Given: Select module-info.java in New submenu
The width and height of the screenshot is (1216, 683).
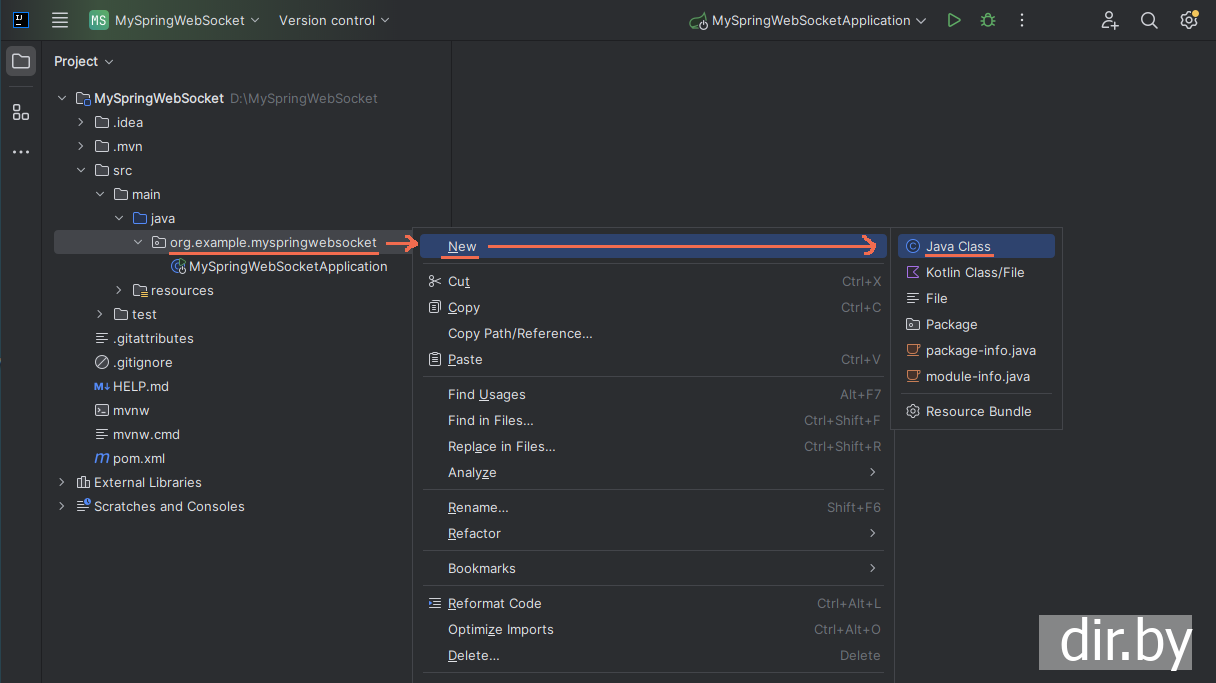Looking at the screenshot, I should click(976, 376).
